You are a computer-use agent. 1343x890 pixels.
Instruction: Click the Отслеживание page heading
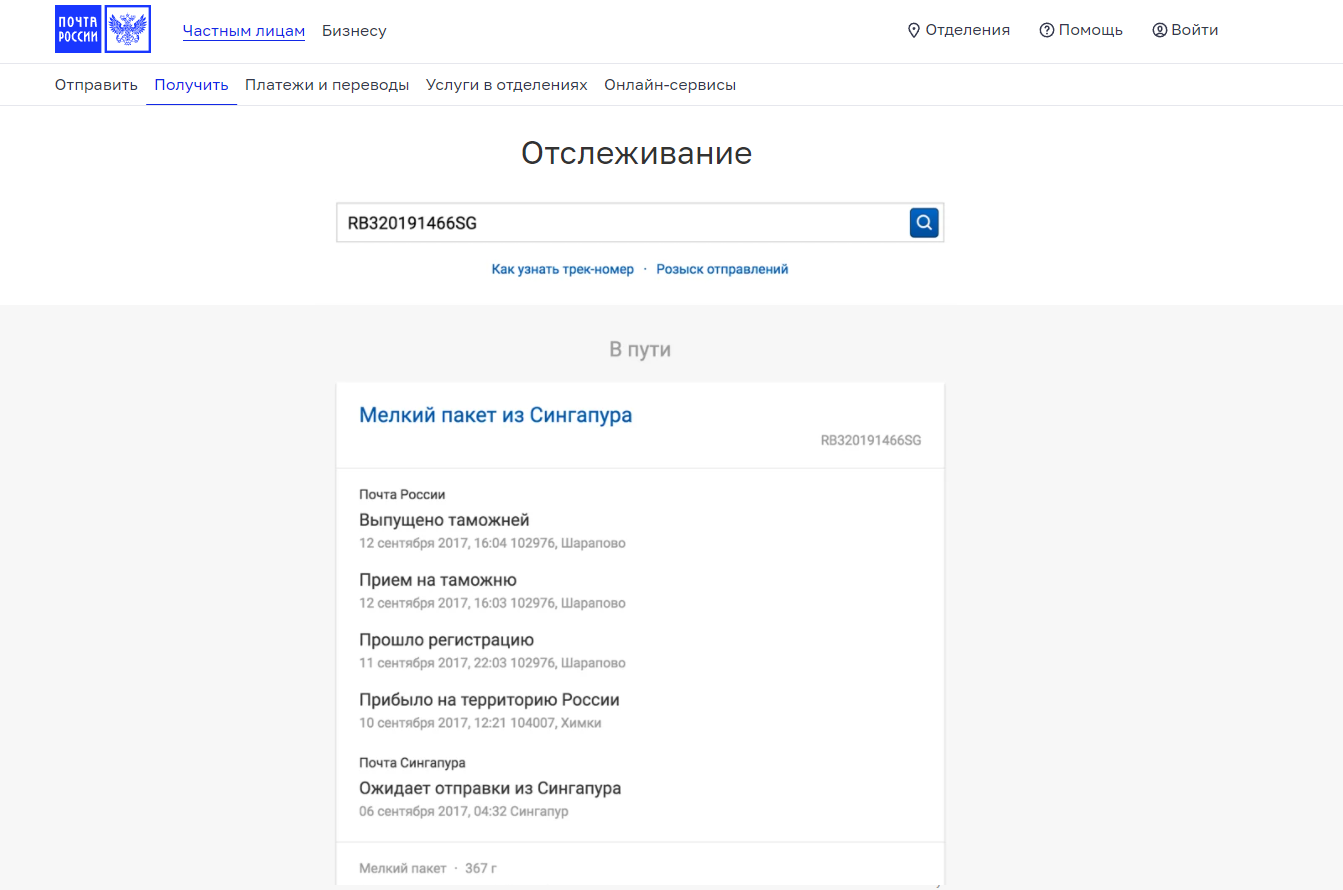(637, 153)
